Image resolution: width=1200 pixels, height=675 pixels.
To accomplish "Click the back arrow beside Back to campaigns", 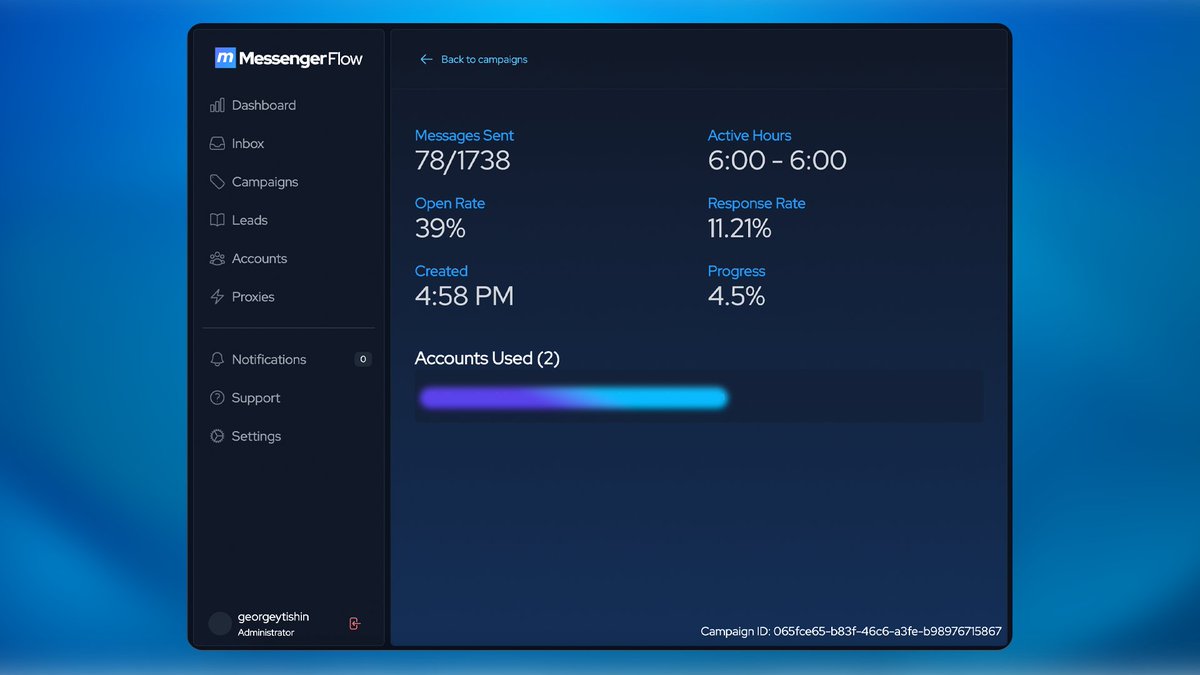I will (x=427, y=59).
